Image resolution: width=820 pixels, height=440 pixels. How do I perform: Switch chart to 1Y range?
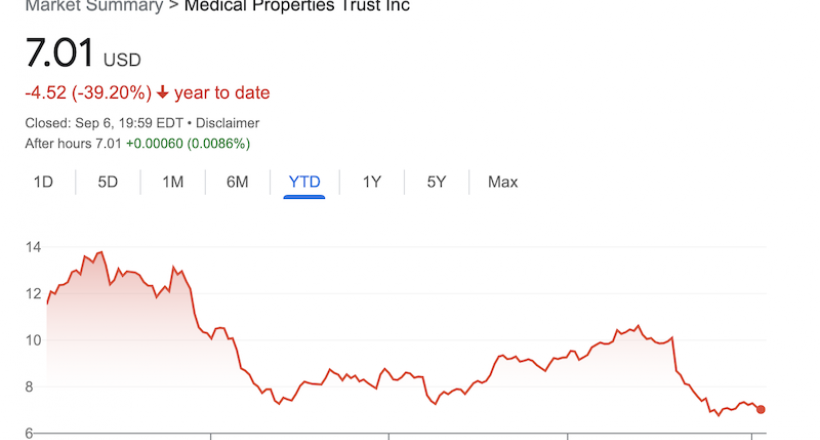coord(372,182)
